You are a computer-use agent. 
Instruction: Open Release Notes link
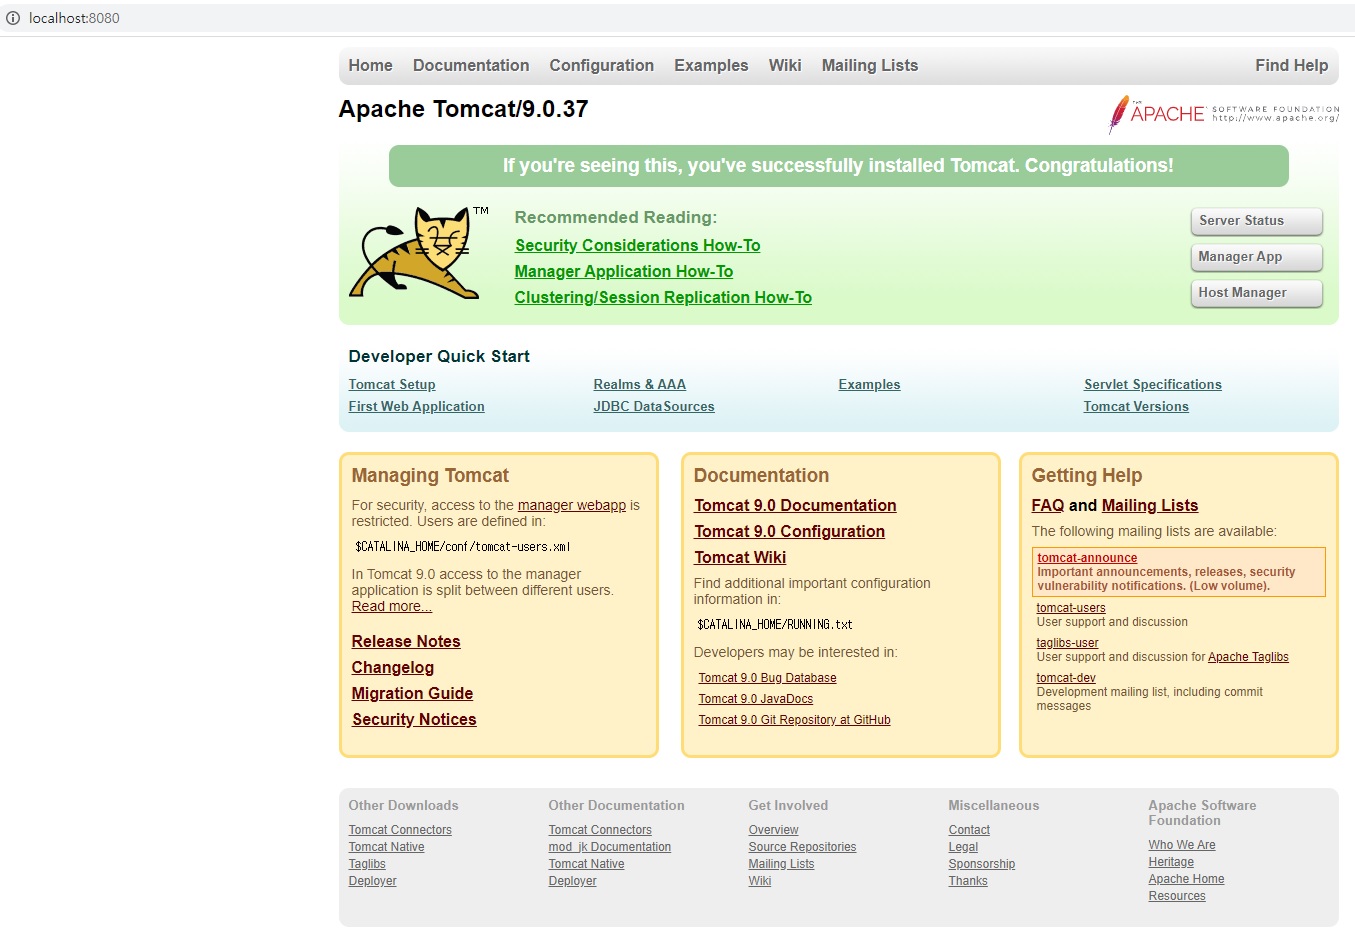(406, 641)
